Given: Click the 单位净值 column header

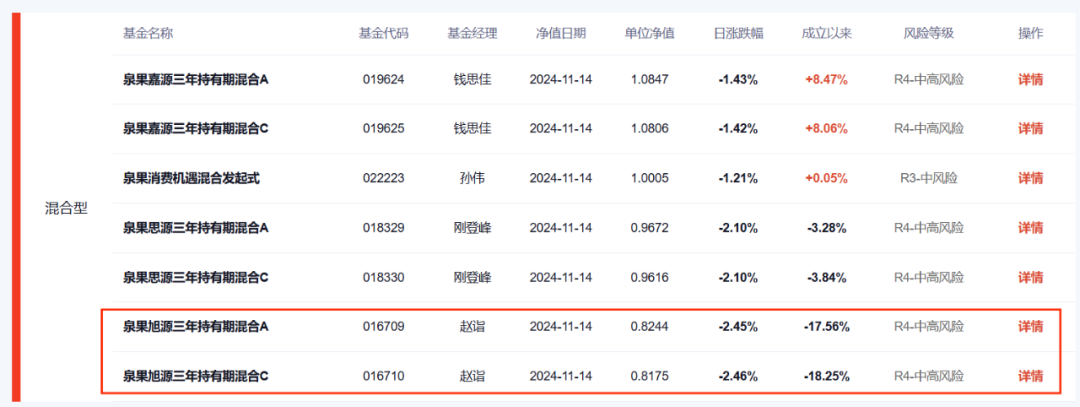Looking at the screenshot, I should pos(650,33).
